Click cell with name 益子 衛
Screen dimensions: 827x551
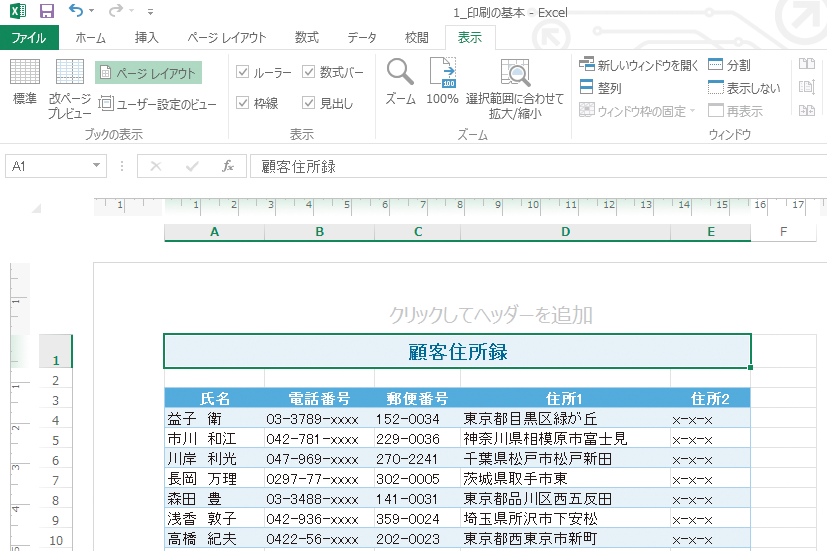tap(214, 419)
